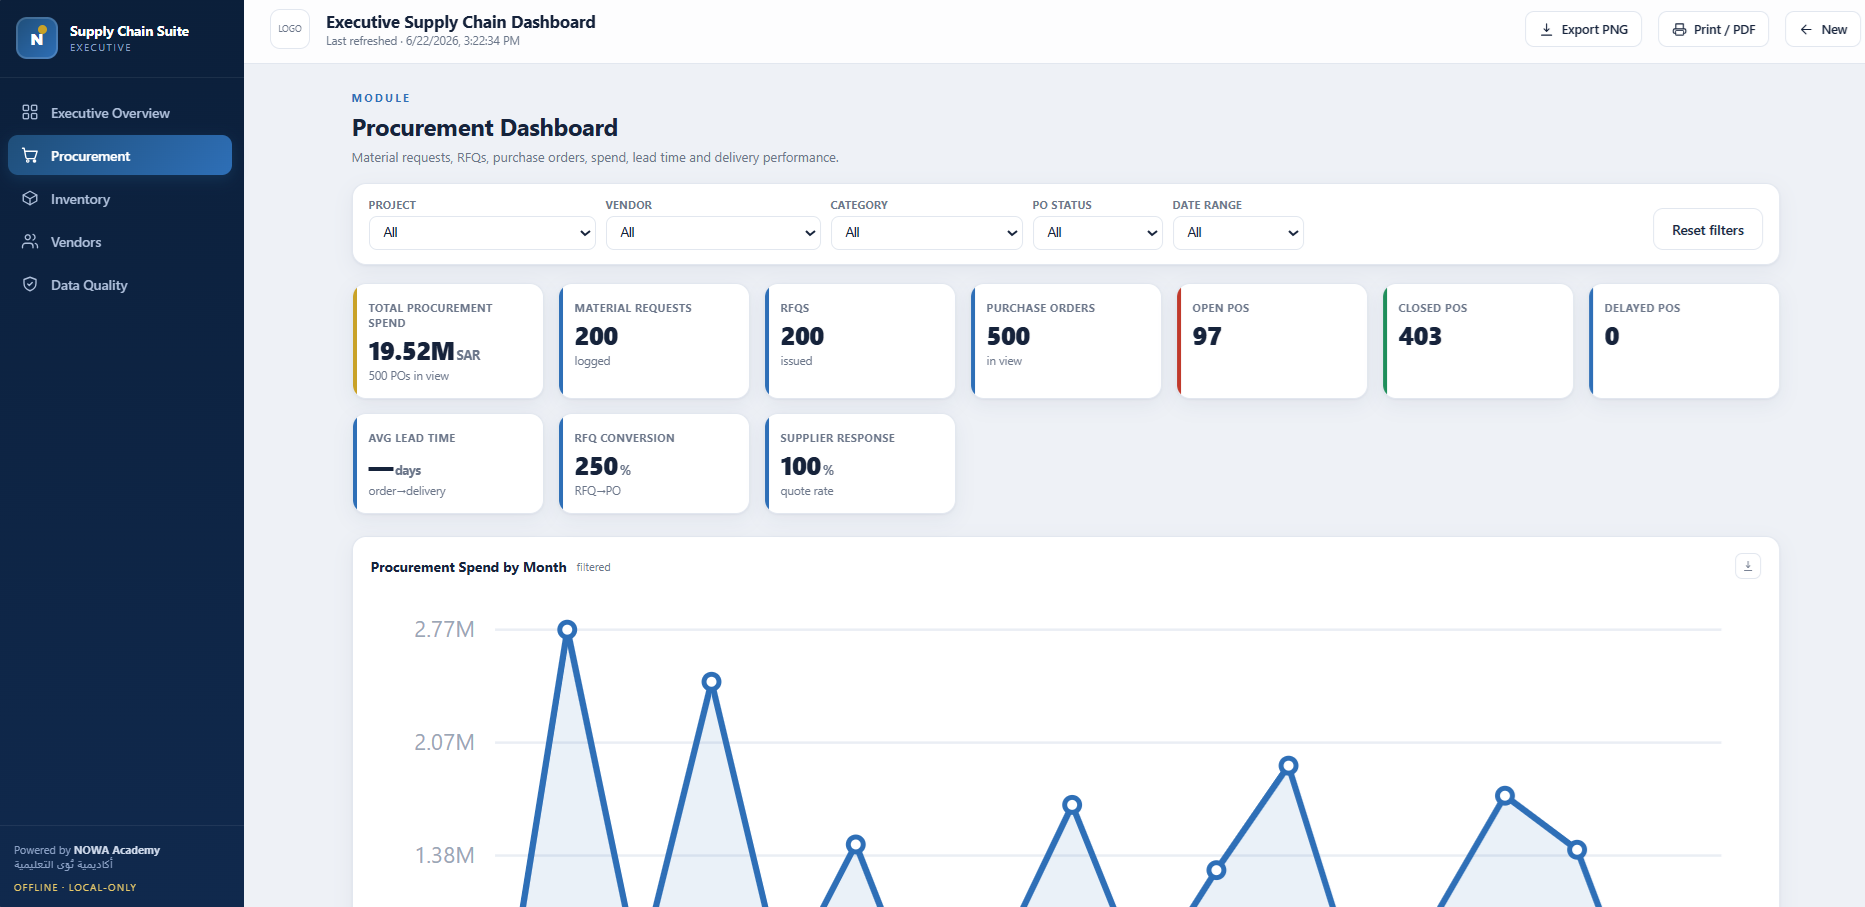Expand the Vendor filter dropdown
The image size is (1865, 907).
(713, 232)
